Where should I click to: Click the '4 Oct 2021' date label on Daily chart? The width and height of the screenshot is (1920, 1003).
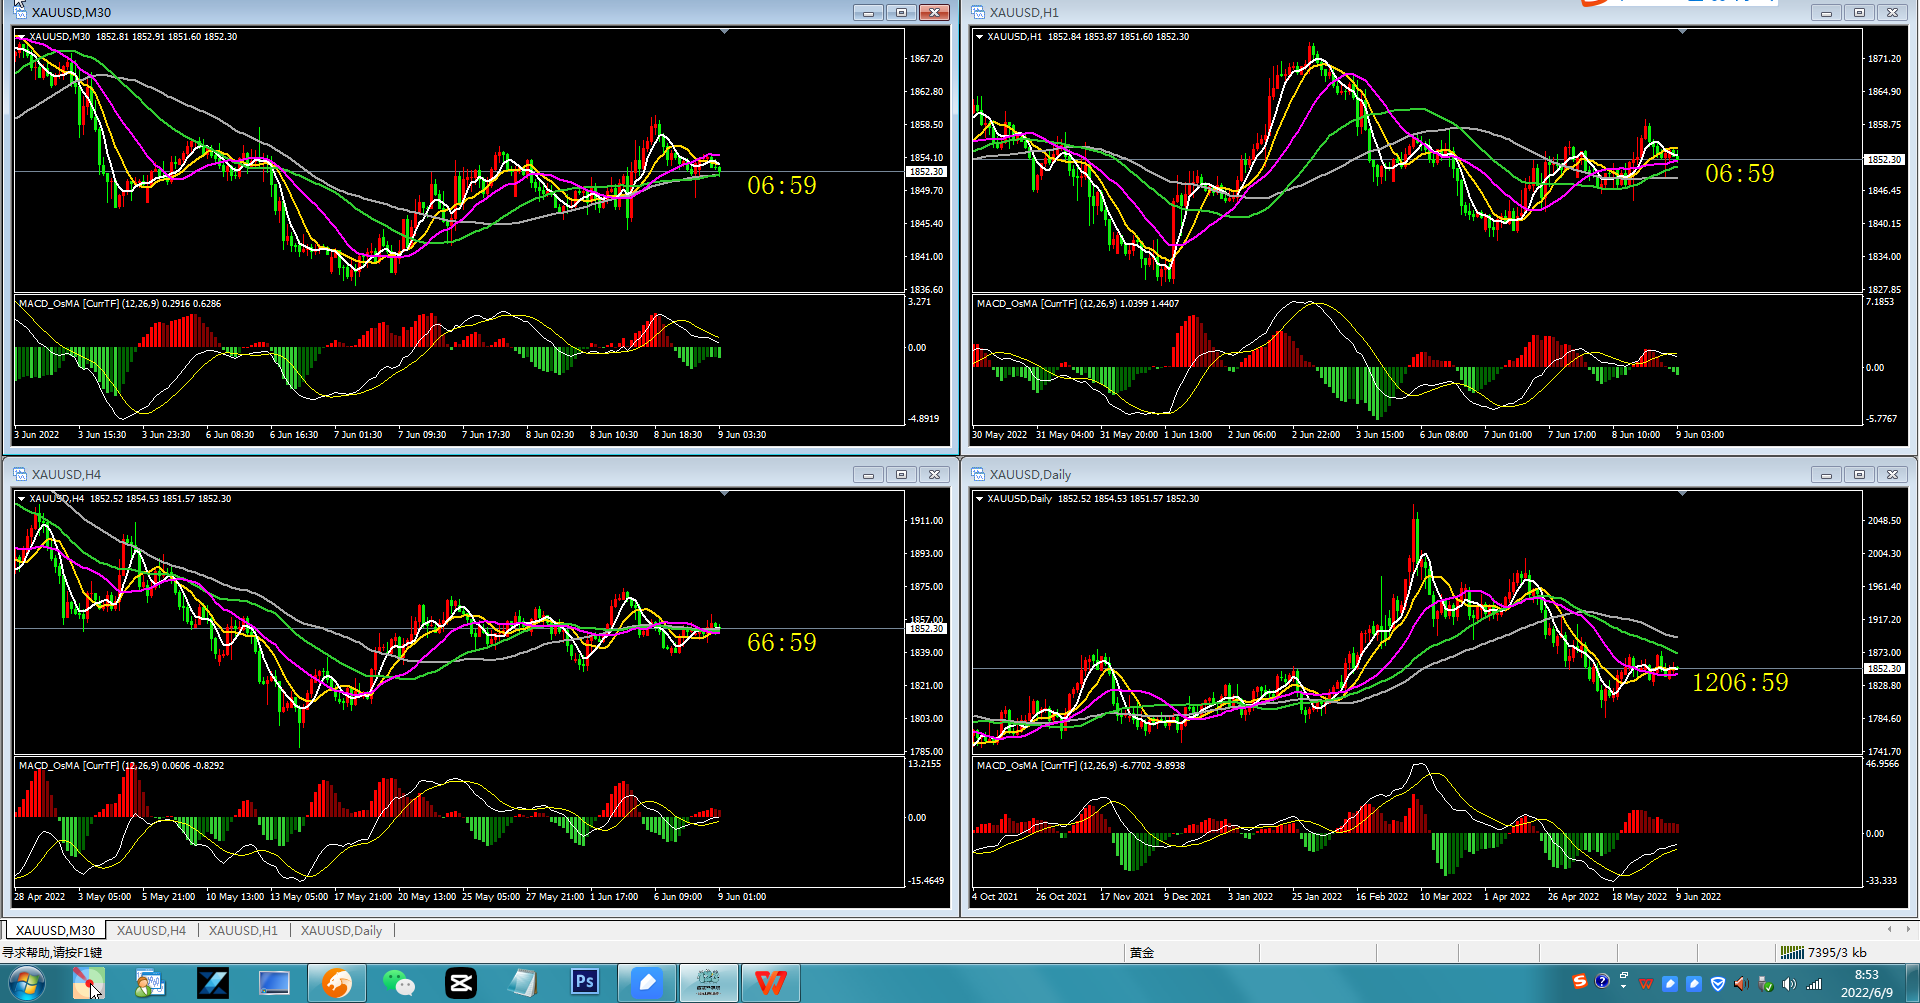[995, 897]
